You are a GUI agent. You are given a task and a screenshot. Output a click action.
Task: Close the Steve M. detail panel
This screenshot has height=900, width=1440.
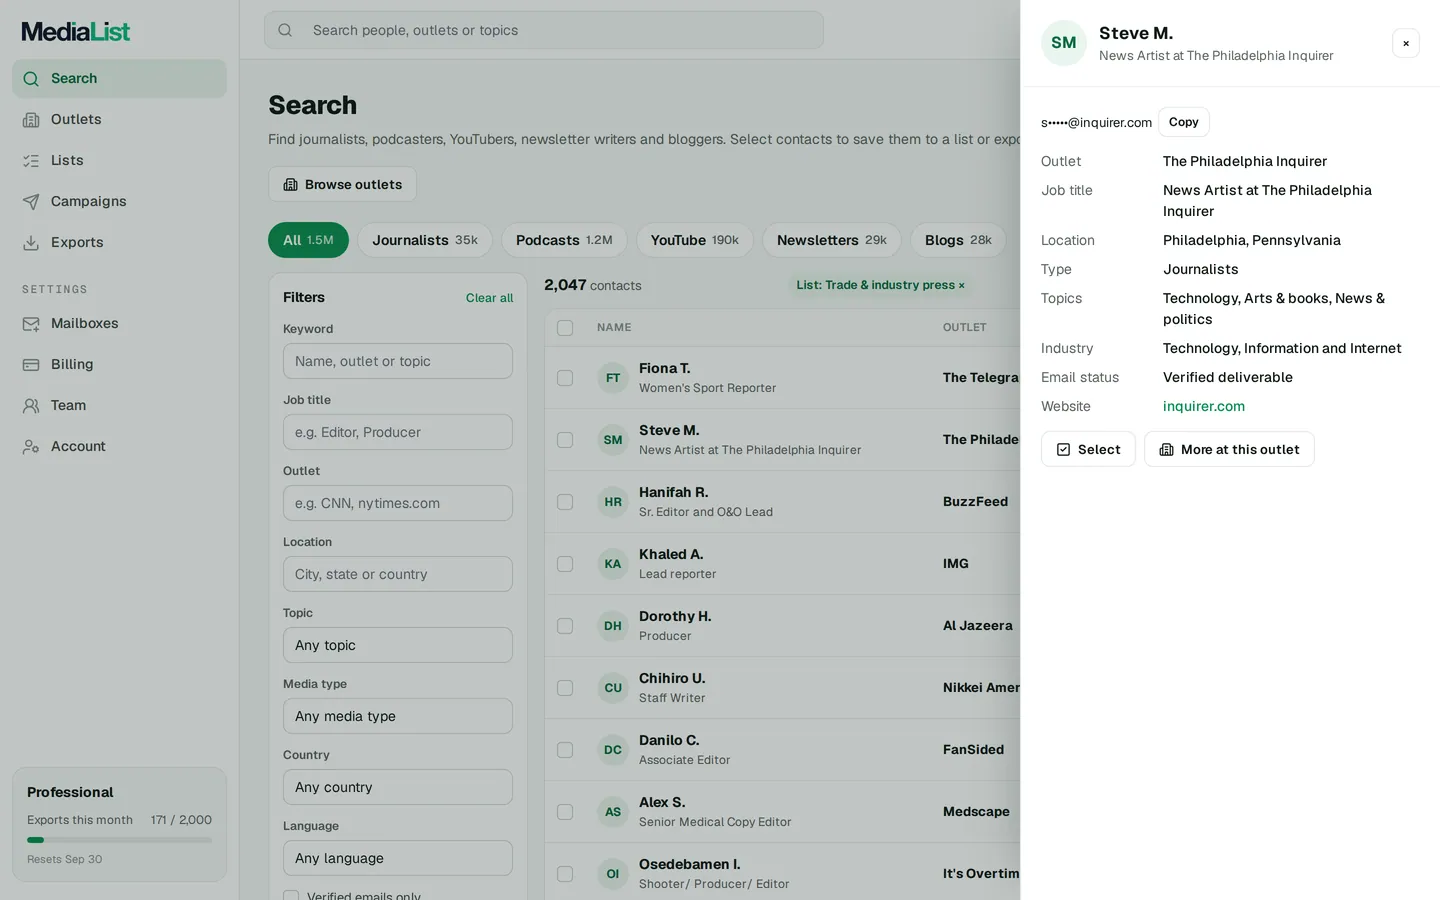[x=1406, y=43]
